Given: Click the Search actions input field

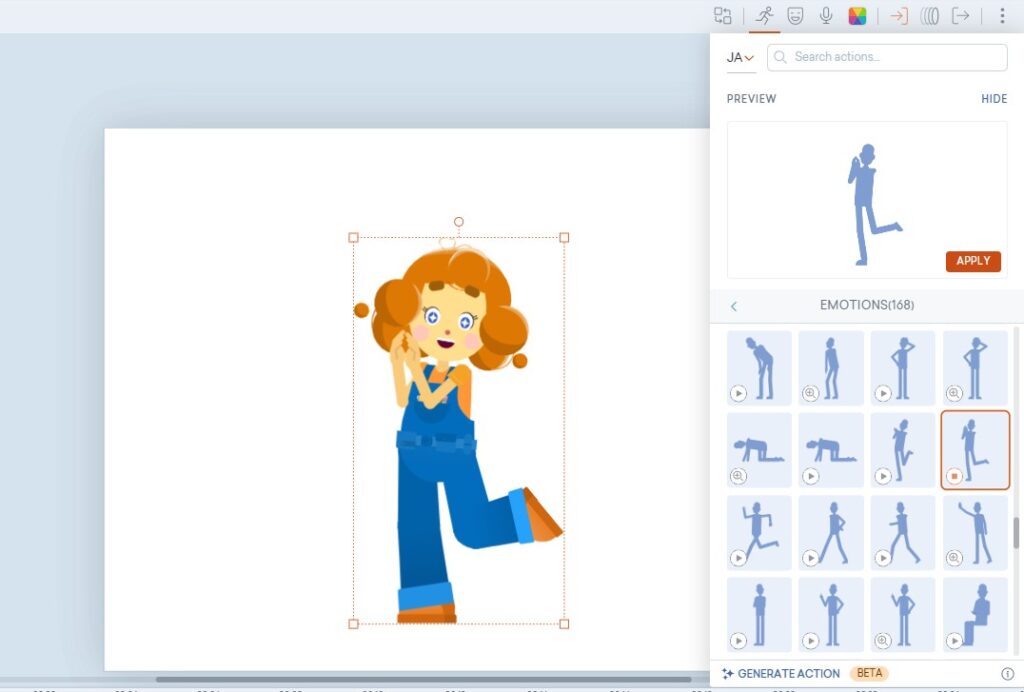Looking at the screenshot, I should pos(885,57).
